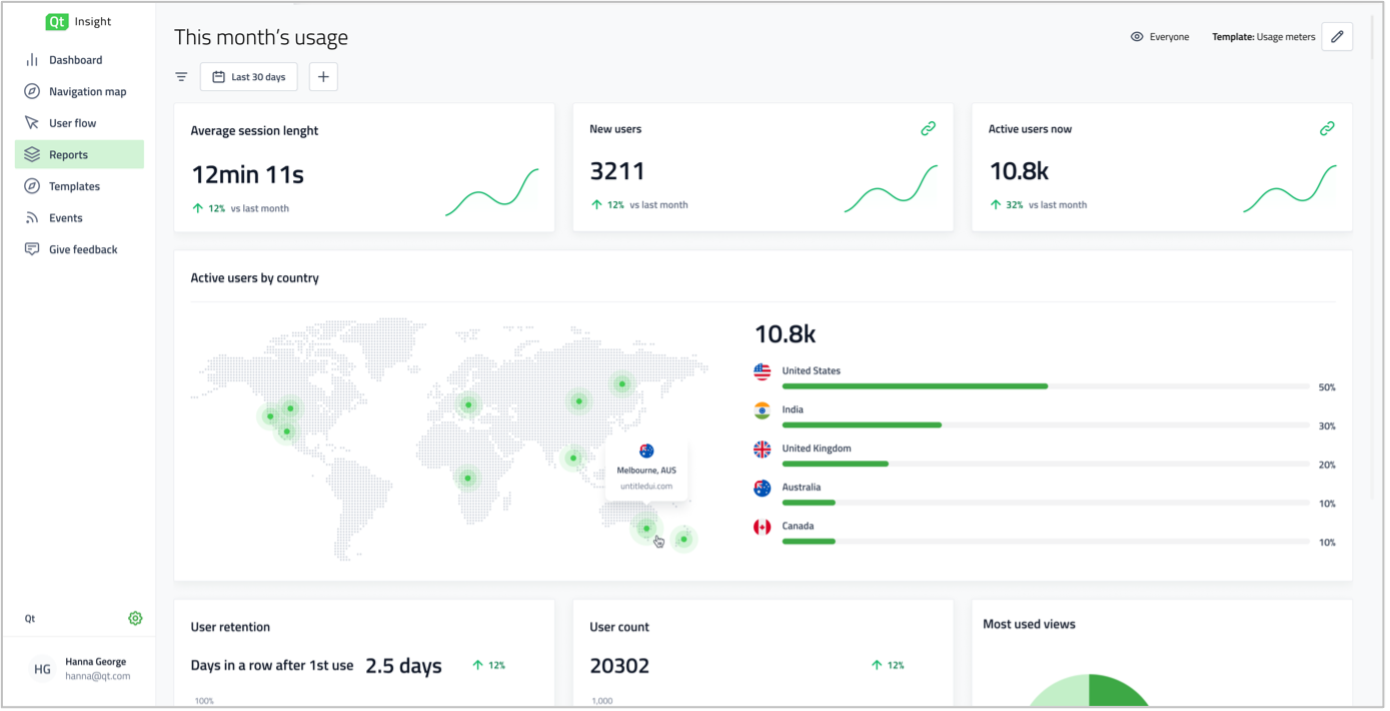This screenshot has width=1390, height=711.
Task: Click the plus button to add filter
Action: click(323, 77)
